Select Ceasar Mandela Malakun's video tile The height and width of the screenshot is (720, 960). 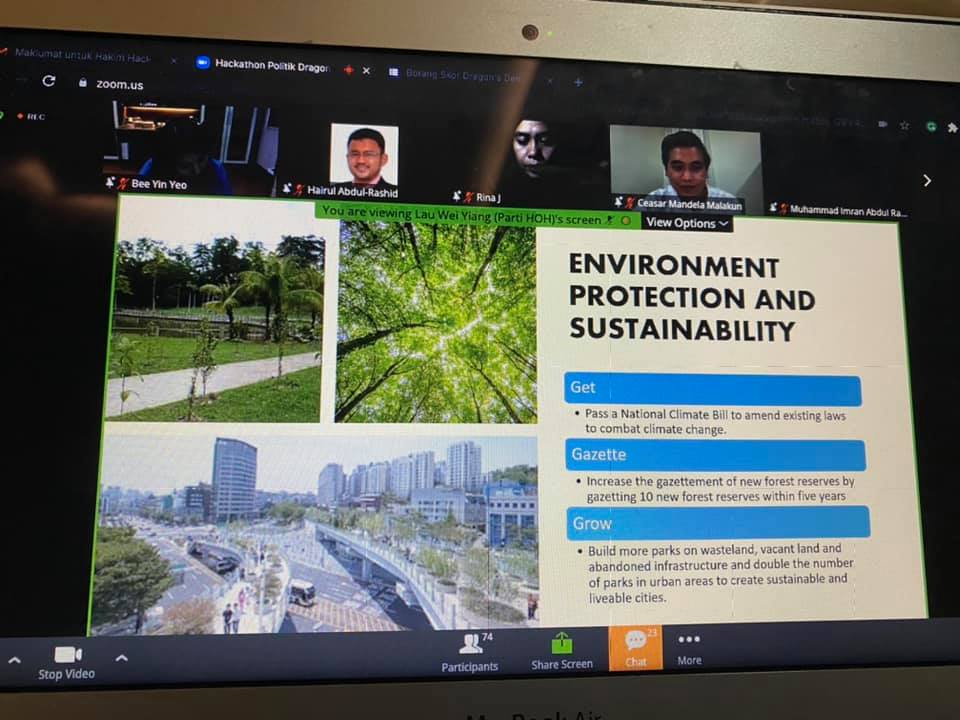(684, 168)
